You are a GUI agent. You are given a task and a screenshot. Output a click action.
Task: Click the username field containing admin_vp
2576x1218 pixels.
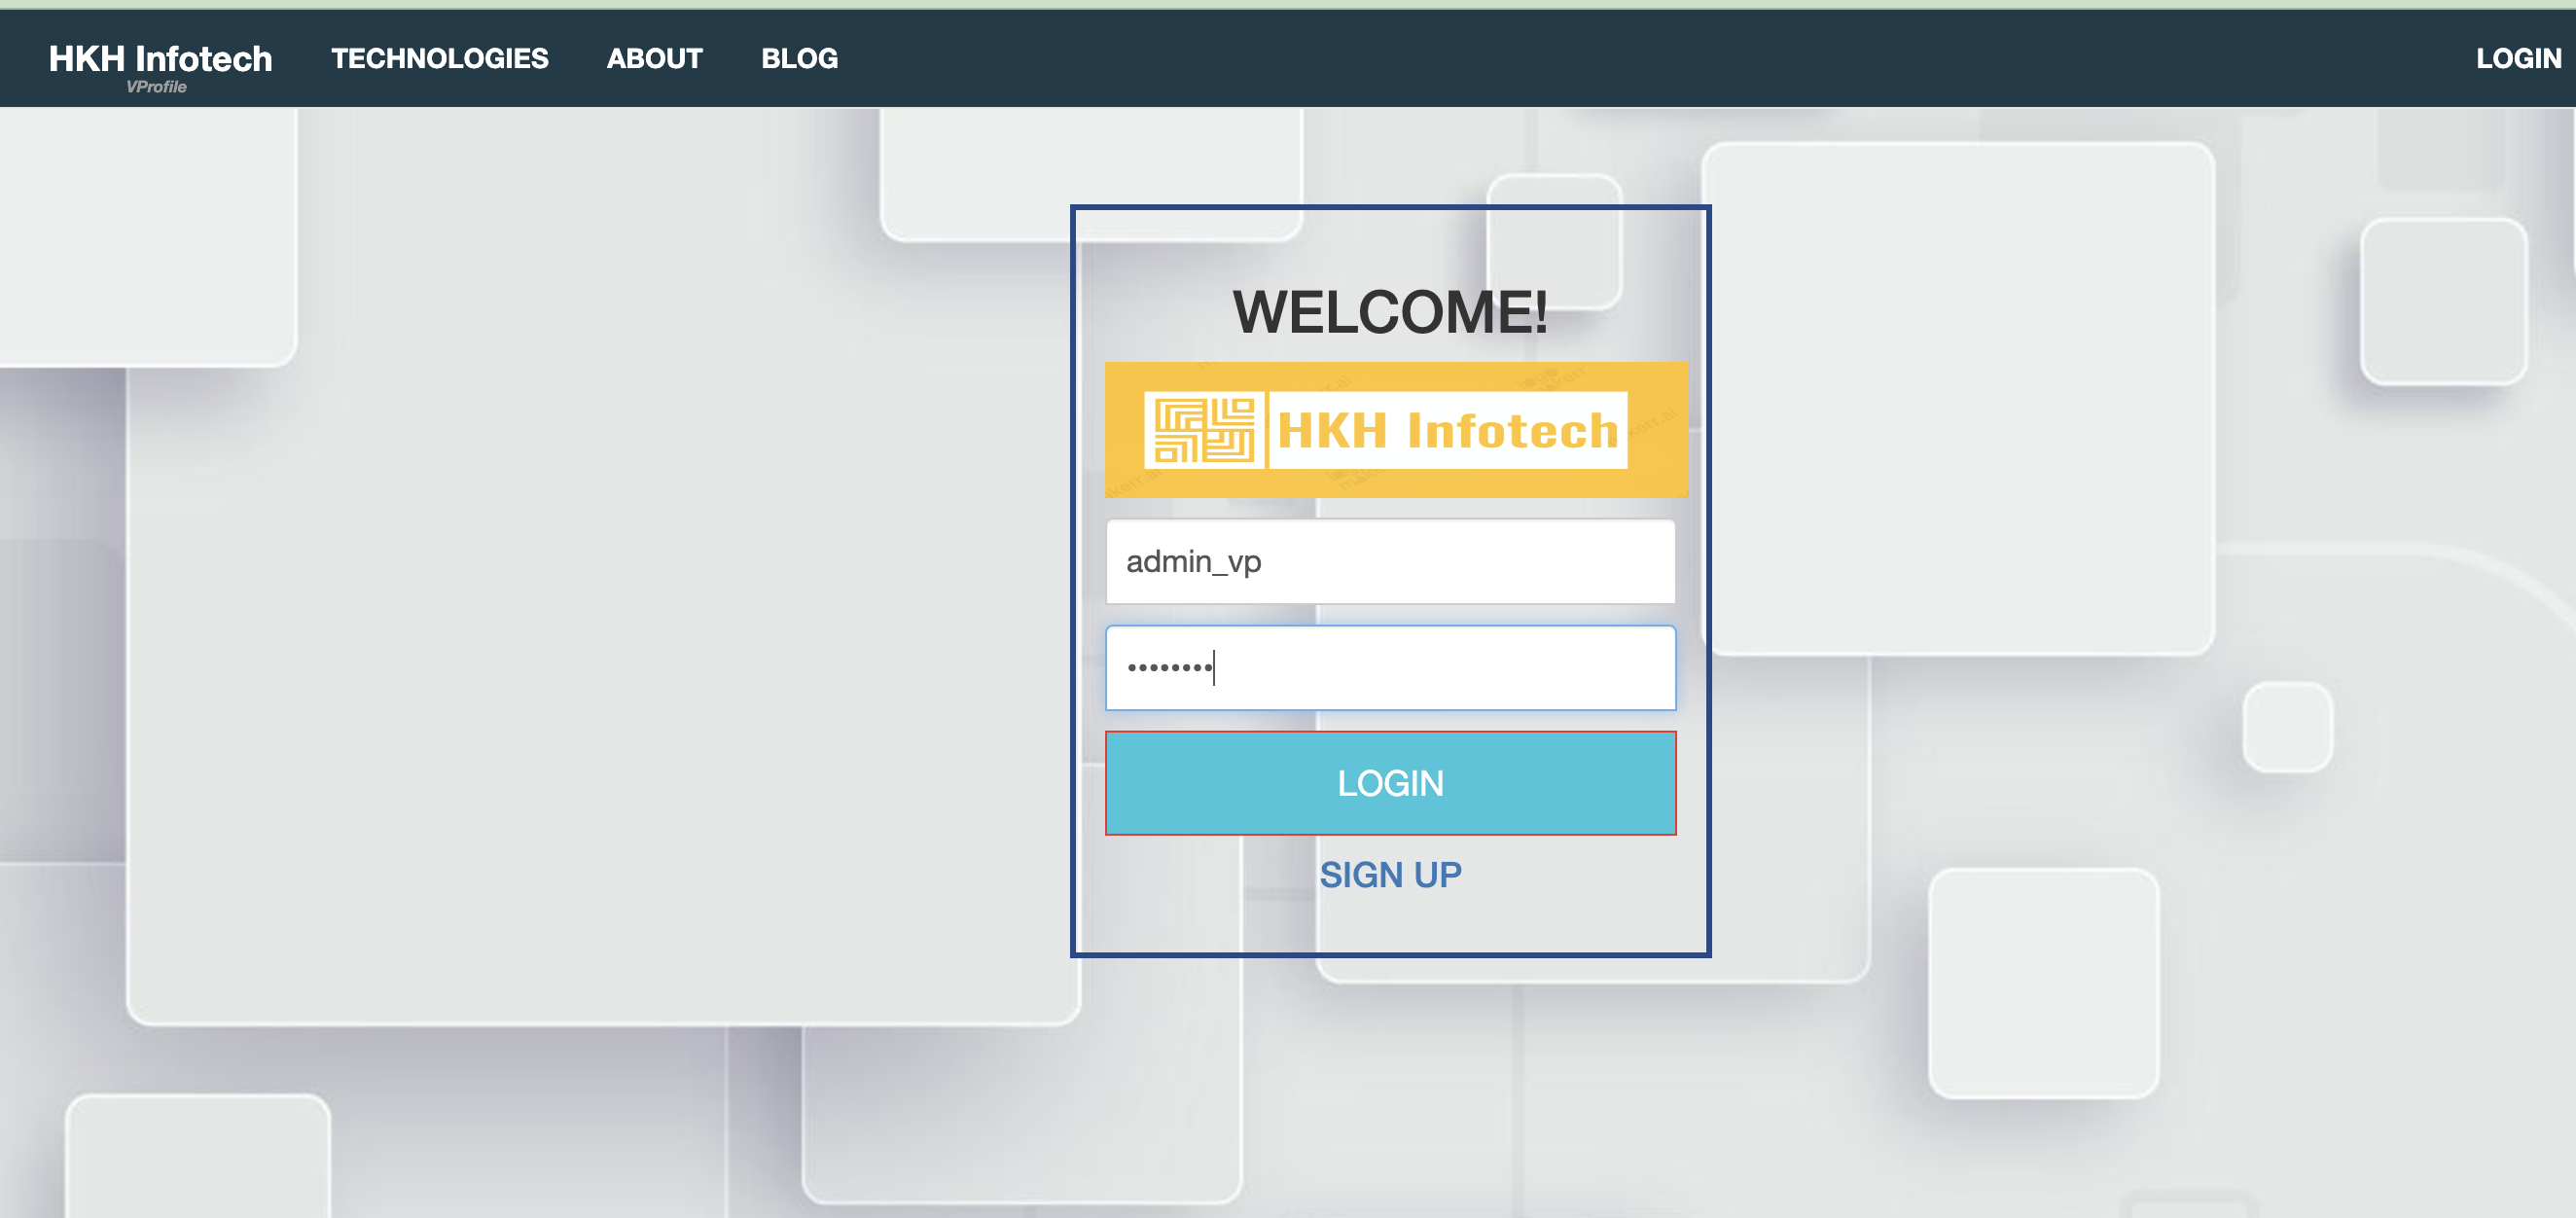pyautogui.click(x=1390, y=561)
